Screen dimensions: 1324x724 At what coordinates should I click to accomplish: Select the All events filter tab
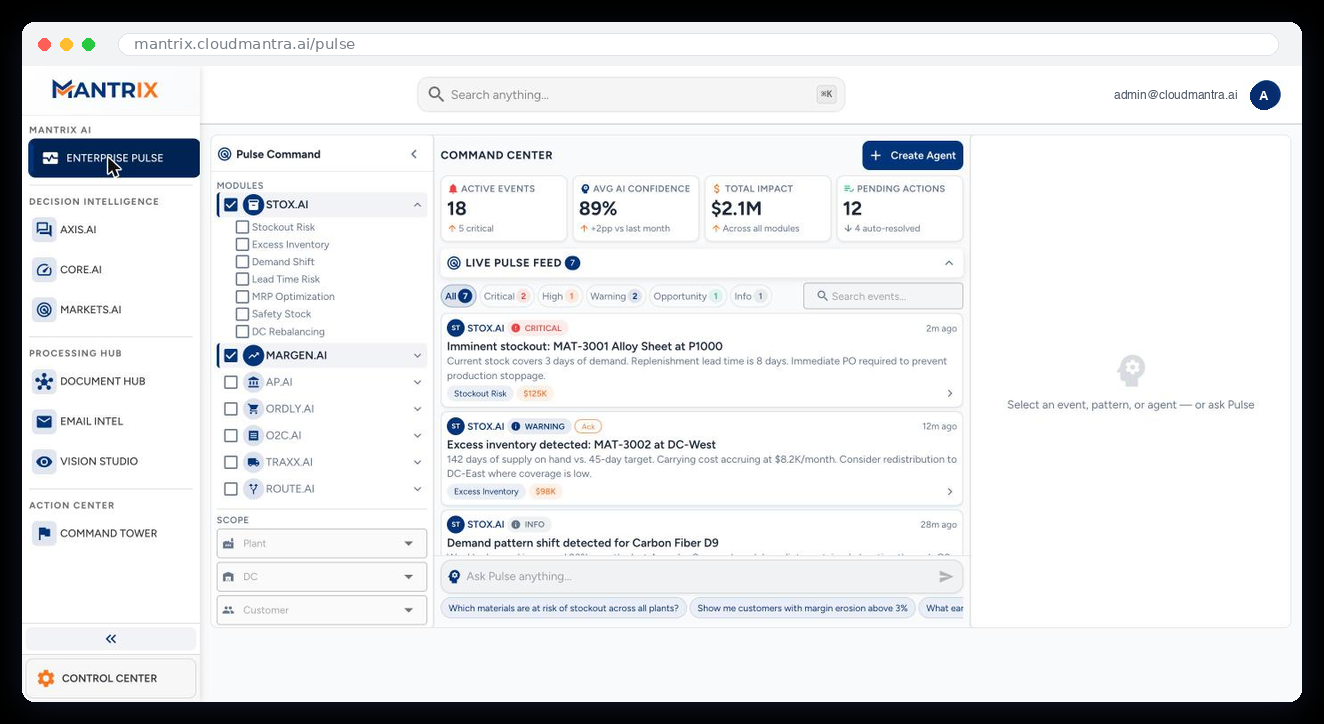coord(458,296)
